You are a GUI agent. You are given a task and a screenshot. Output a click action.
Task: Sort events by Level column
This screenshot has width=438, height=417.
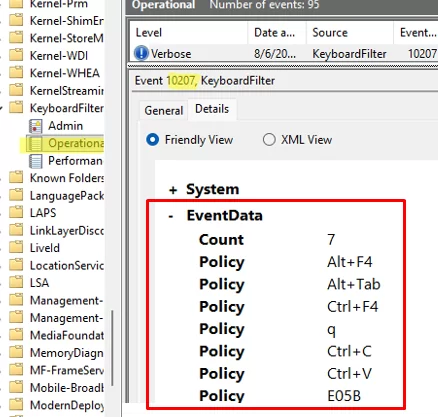tap(188, 33)
